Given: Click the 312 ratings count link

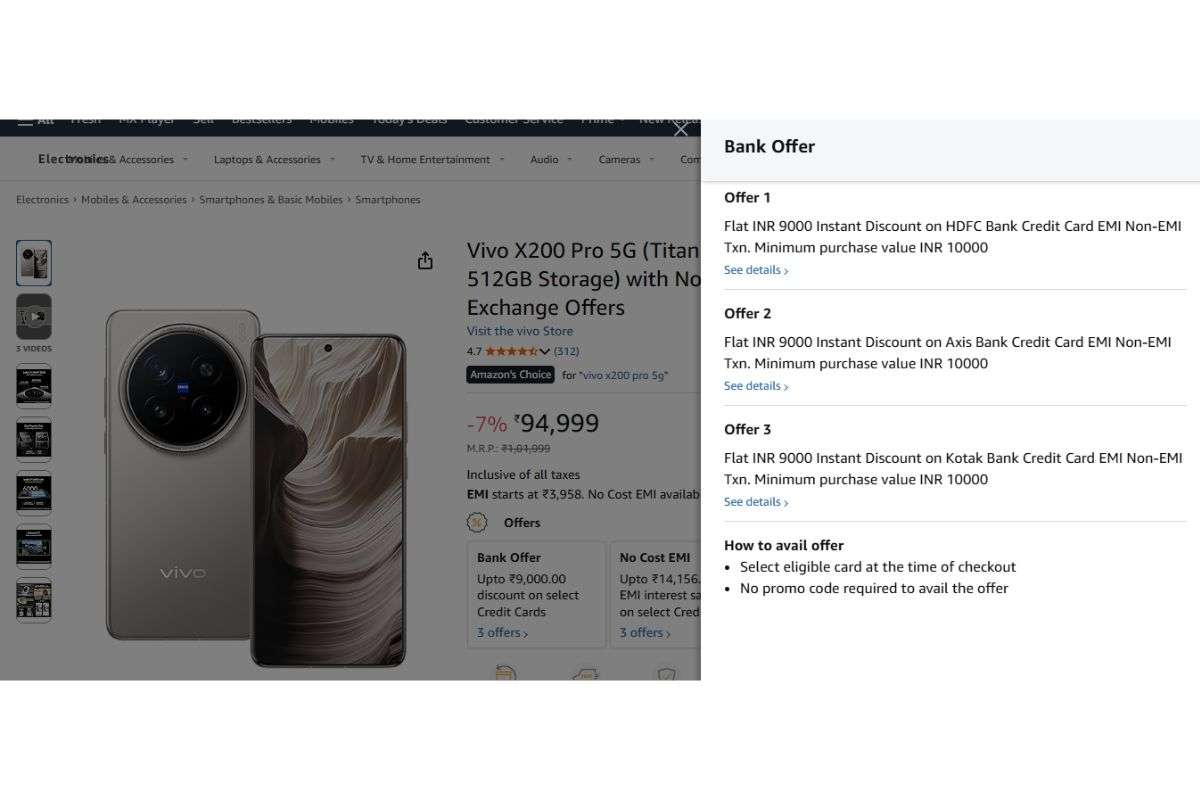Looking at the screenshot, I should (567, 351).
